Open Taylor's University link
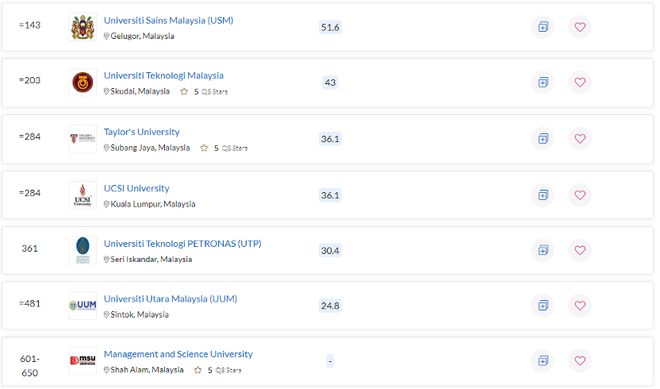 click(141, 132)
